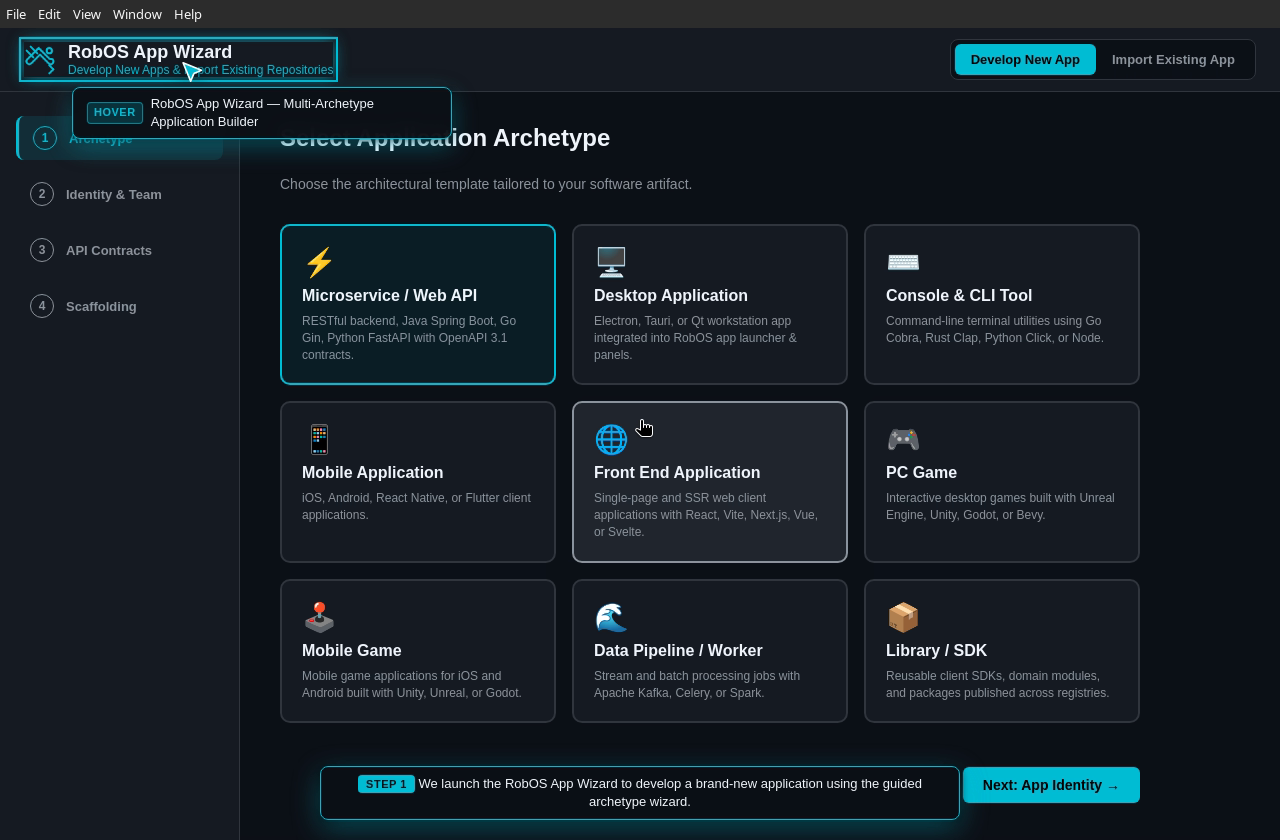Choose the Library / SDK archetype title
Image resolution: width=1280 pixels, height=840 pixels.
(936, 651)
